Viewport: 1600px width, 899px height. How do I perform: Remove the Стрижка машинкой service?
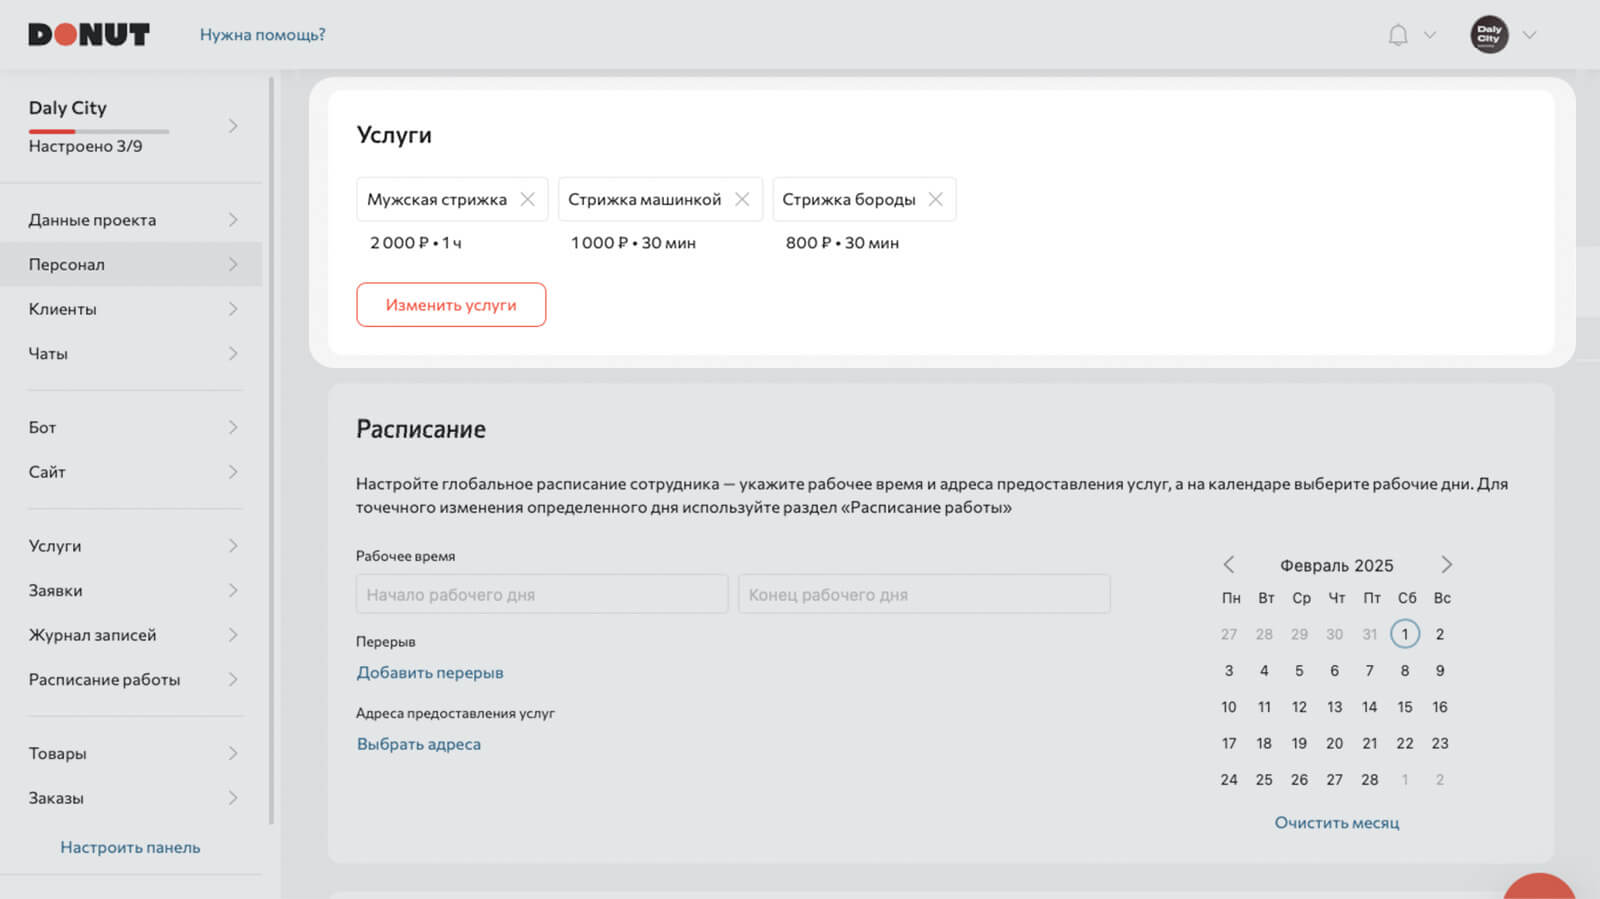tap(742, 199)
